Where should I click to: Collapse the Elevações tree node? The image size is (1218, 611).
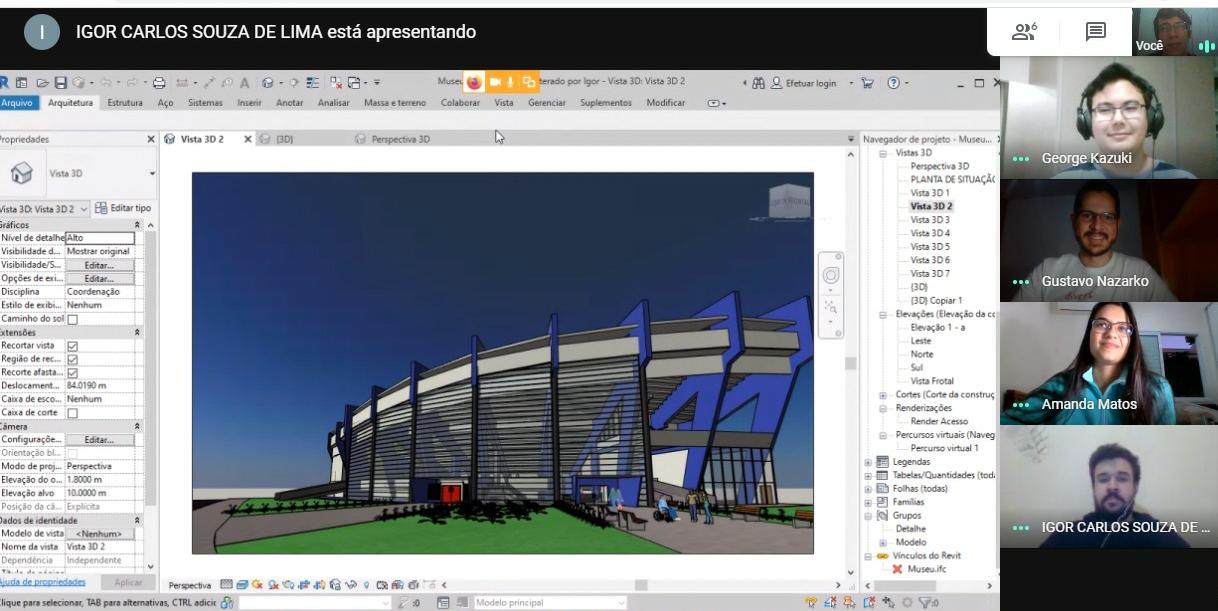point(883,314)
